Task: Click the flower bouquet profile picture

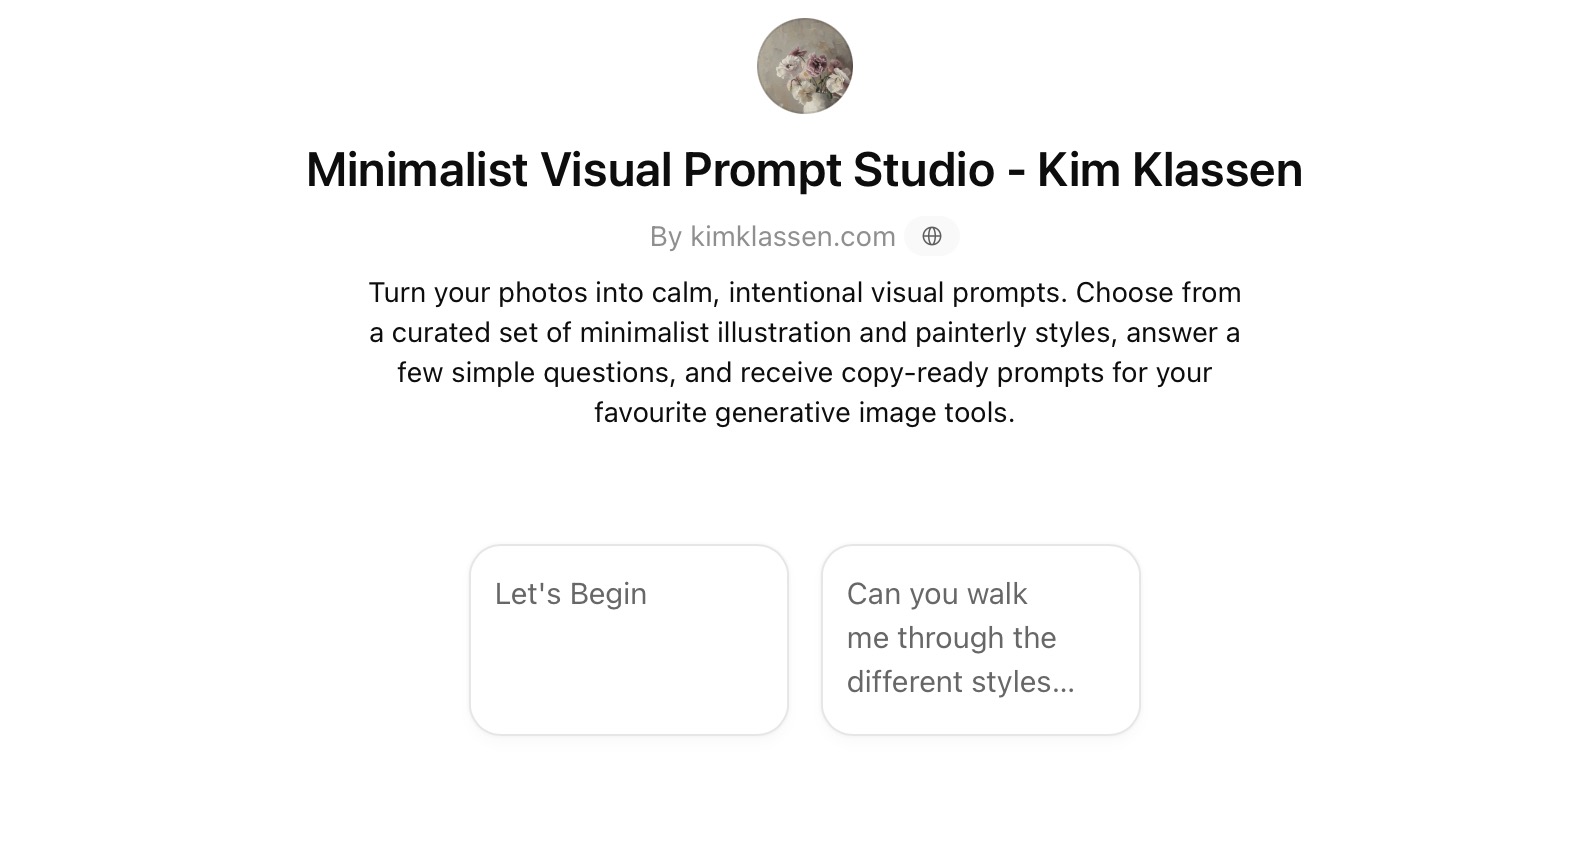Action: pos(804,66)
